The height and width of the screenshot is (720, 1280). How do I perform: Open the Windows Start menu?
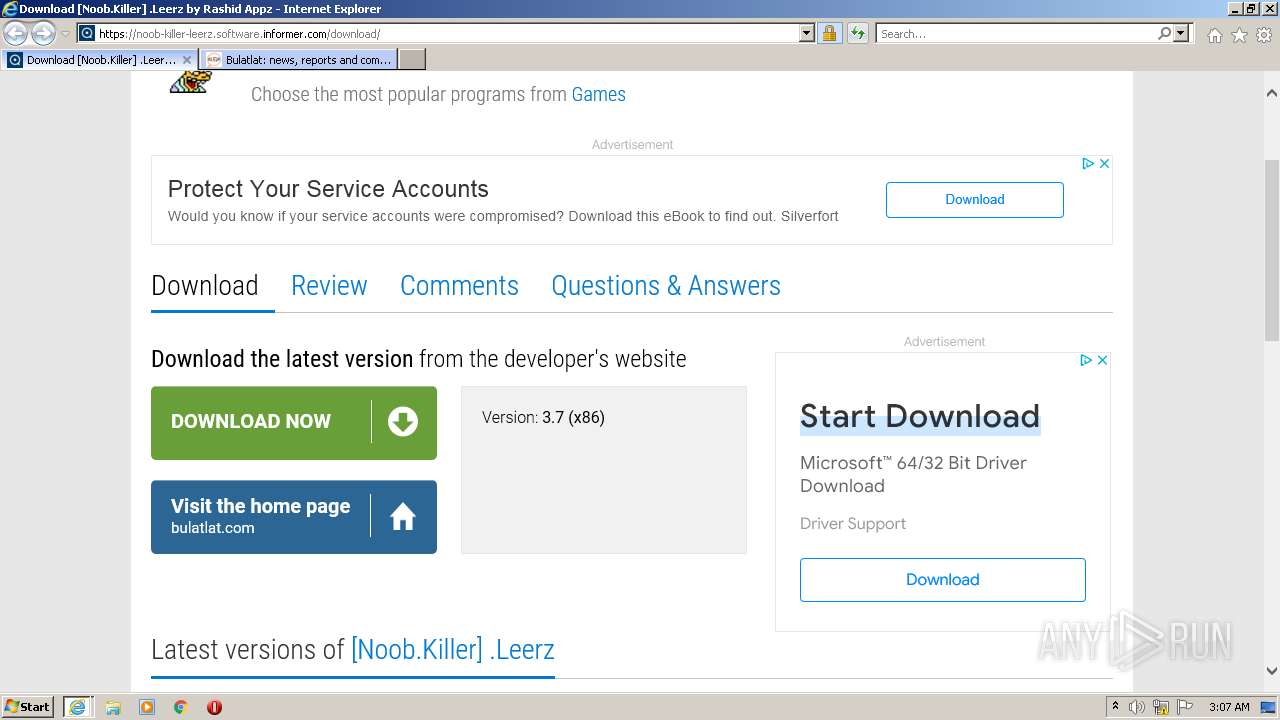point(28,707)
